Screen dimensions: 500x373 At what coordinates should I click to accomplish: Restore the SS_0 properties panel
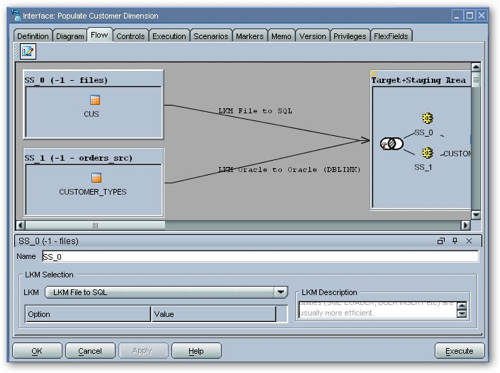[441, 241]
